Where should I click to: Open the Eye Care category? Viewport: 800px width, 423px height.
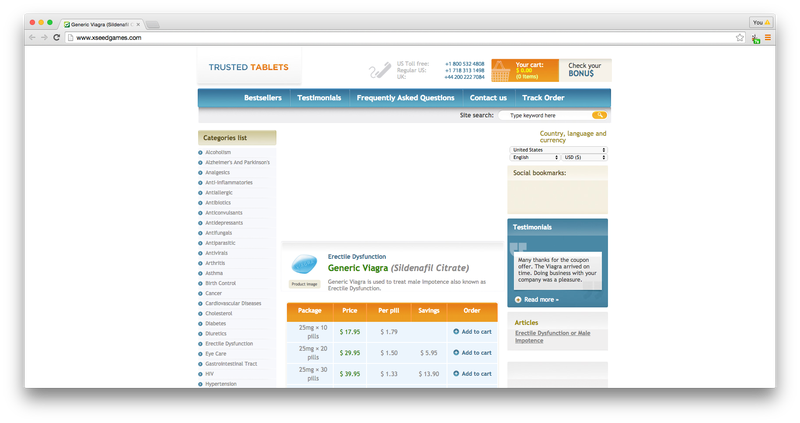[x=215, y=354]
